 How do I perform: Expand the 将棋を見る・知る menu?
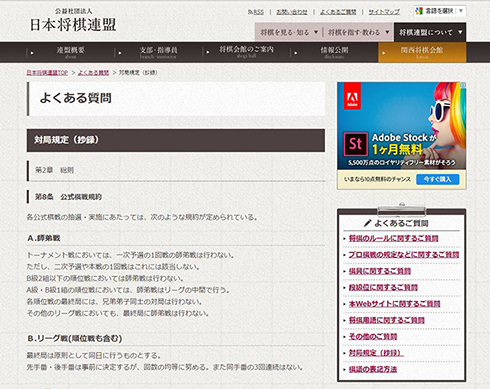click(x=289, y=32)
